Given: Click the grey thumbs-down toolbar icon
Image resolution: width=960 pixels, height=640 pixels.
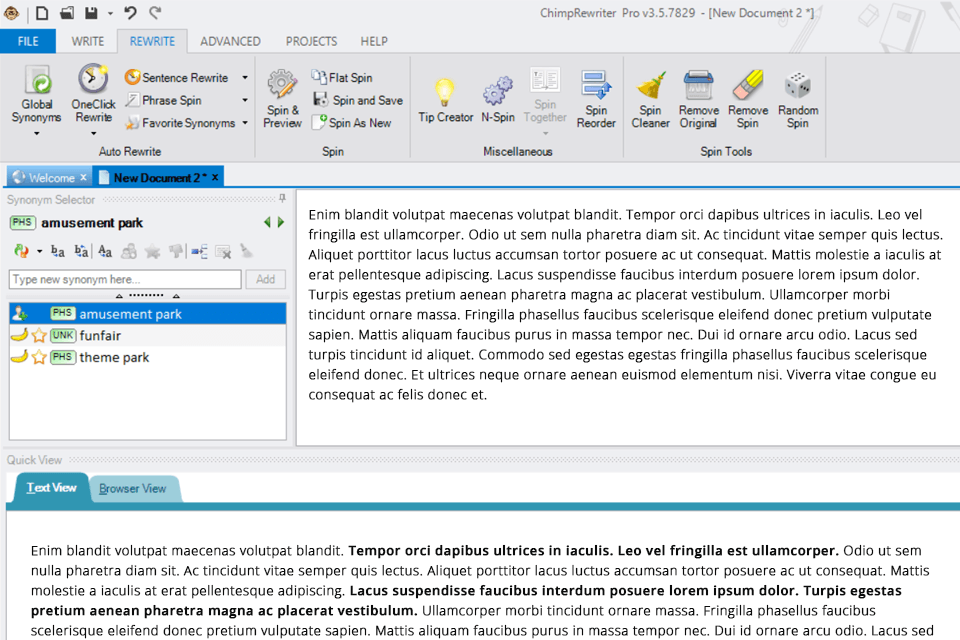Looking at the screenshot, I should pyautogui.click(x=176, y=251).
